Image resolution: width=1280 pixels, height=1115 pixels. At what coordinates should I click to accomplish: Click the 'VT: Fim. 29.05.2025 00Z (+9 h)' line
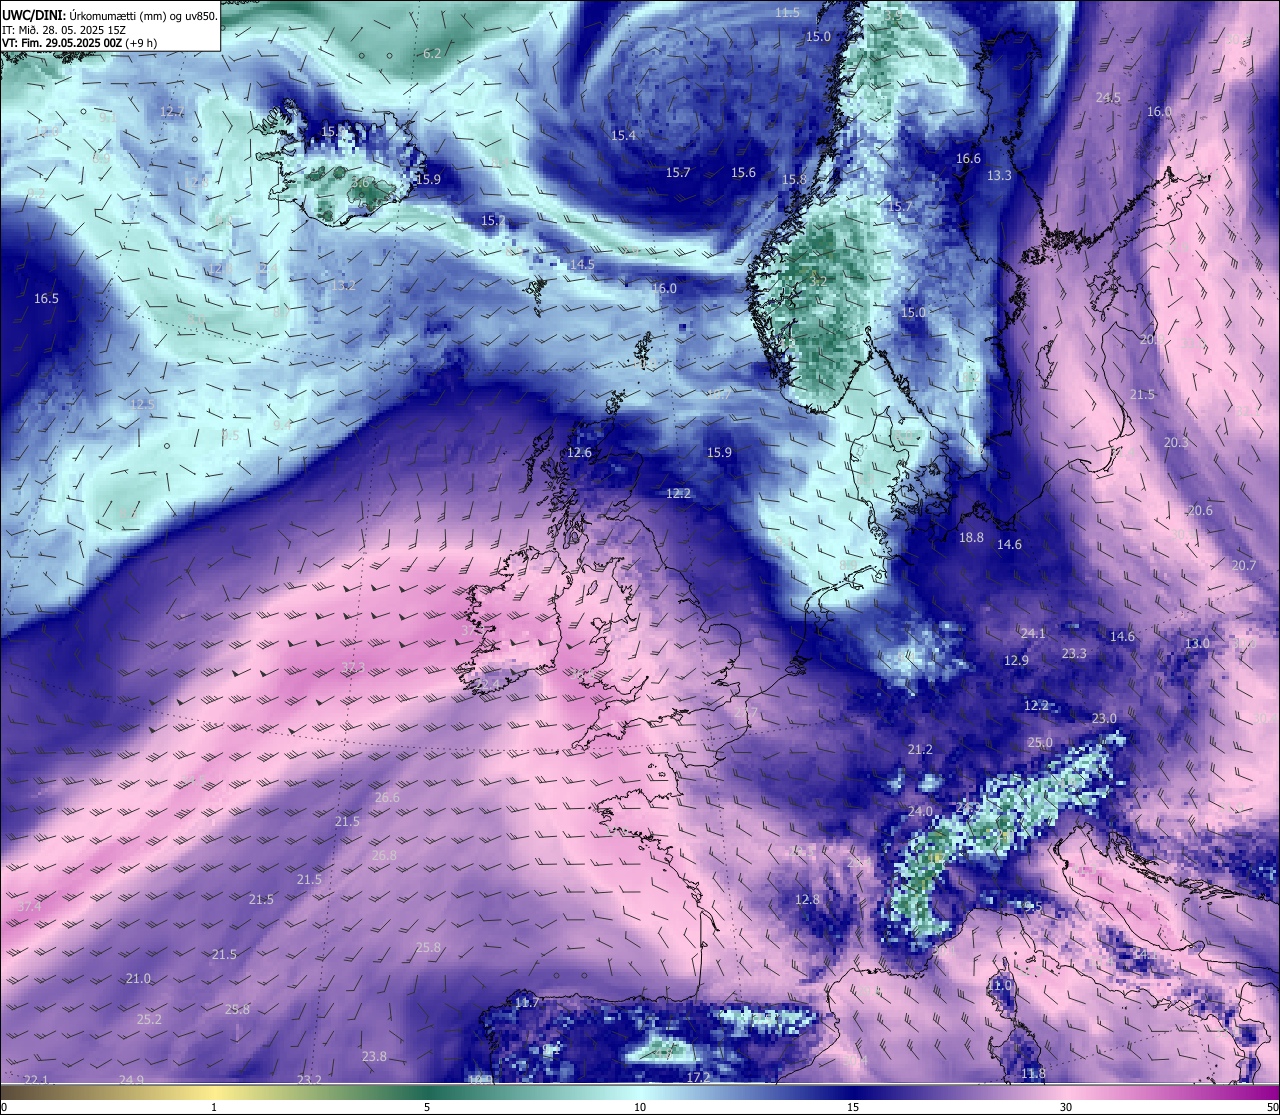[x=80, y=43]
